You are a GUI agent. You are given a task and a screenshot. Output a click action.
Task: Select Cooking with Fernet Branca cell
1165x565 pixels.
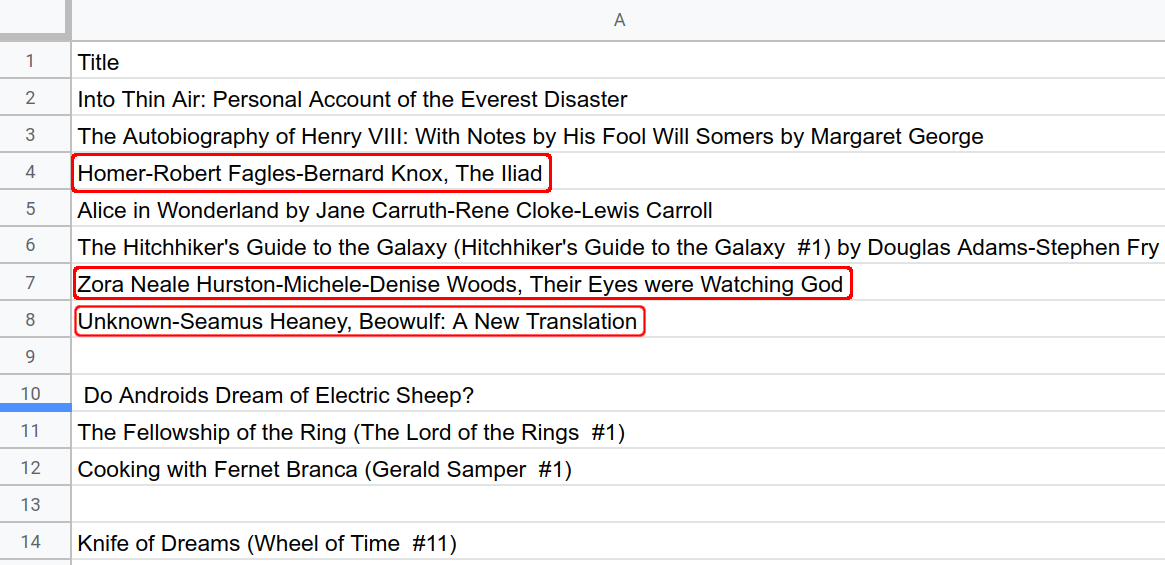point(324,470)
